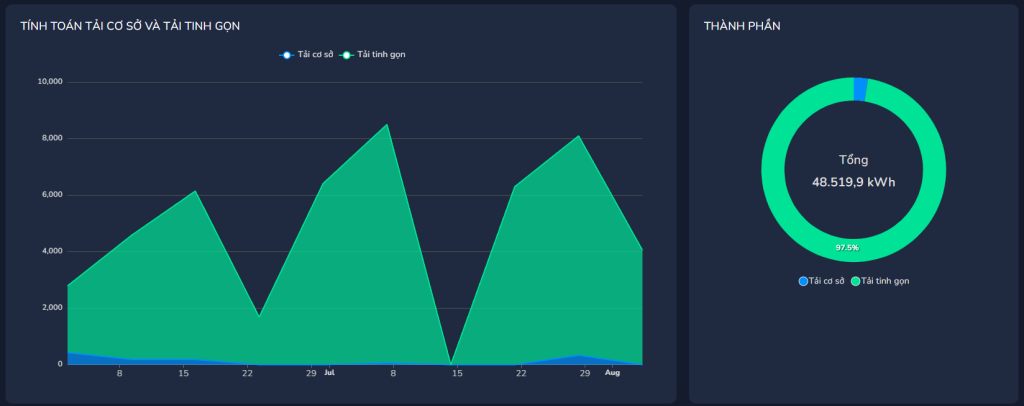The image size is (1024, 406).
Task: Select the small blue segment of the donut
Action: 860,89
